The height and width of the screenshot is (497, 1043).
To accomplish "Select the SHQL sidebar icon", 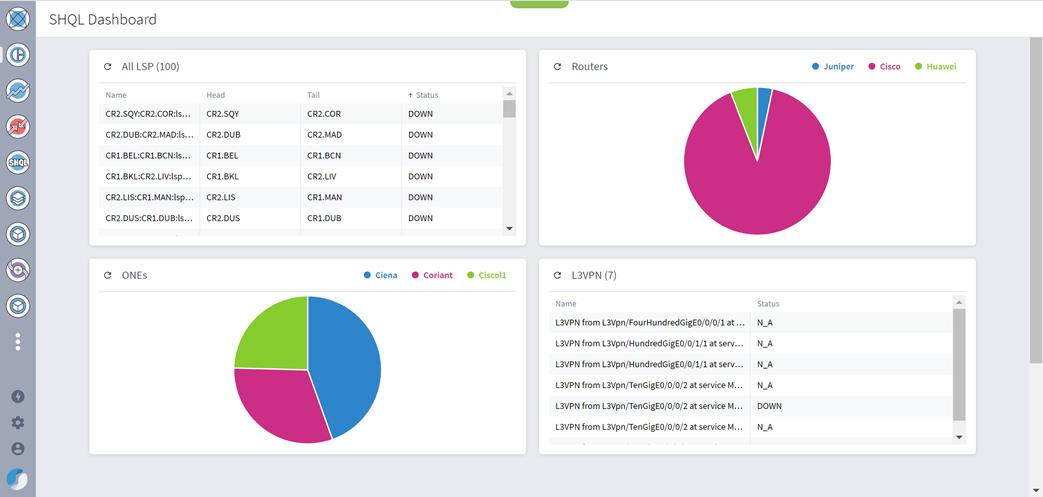I will [x=18, y=162].
